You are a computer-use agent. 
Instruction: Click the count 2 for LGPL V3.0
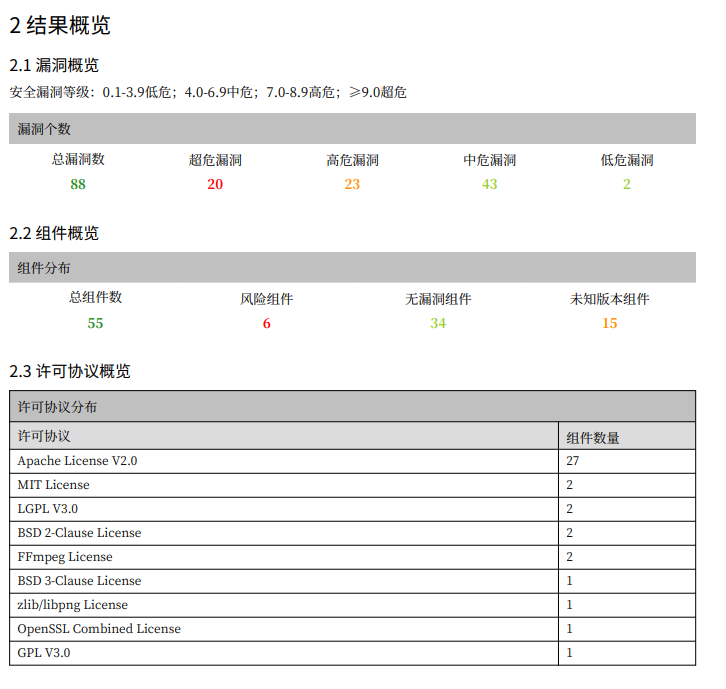click(570, 509)
